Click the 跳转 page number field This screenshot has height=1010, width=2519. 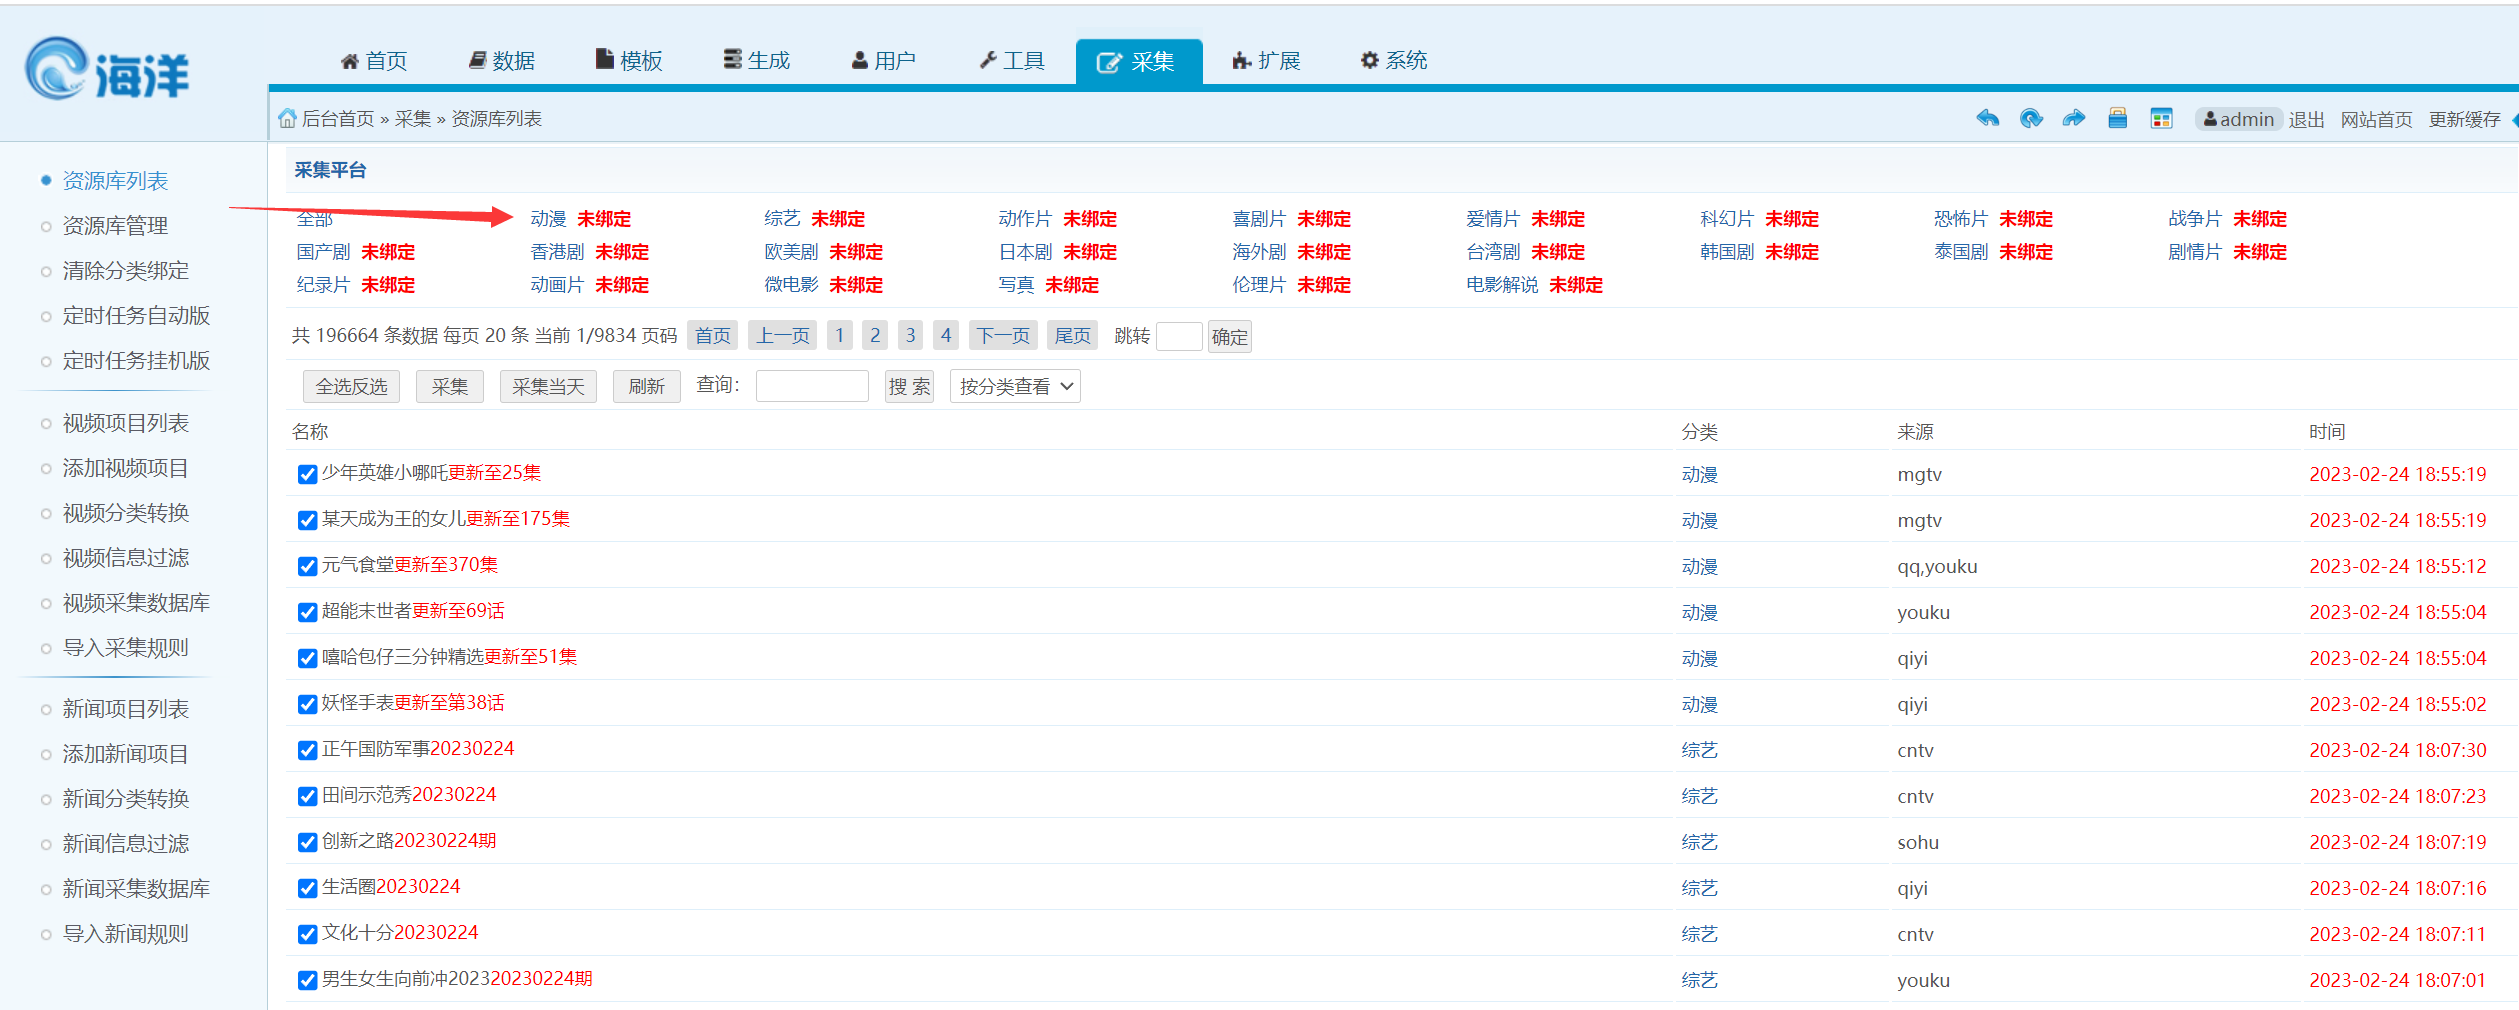tap(1178, 336)
